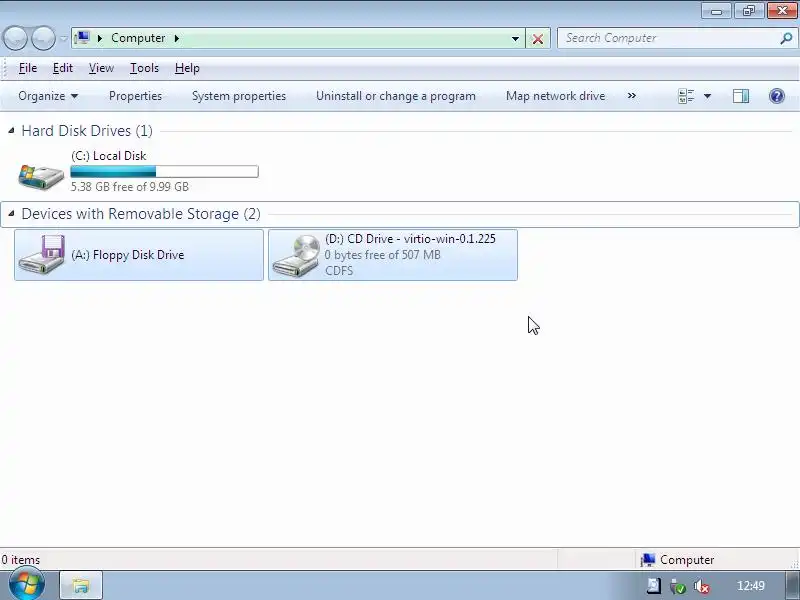Click the muted volume speaker tray icon

coord(702,586)
